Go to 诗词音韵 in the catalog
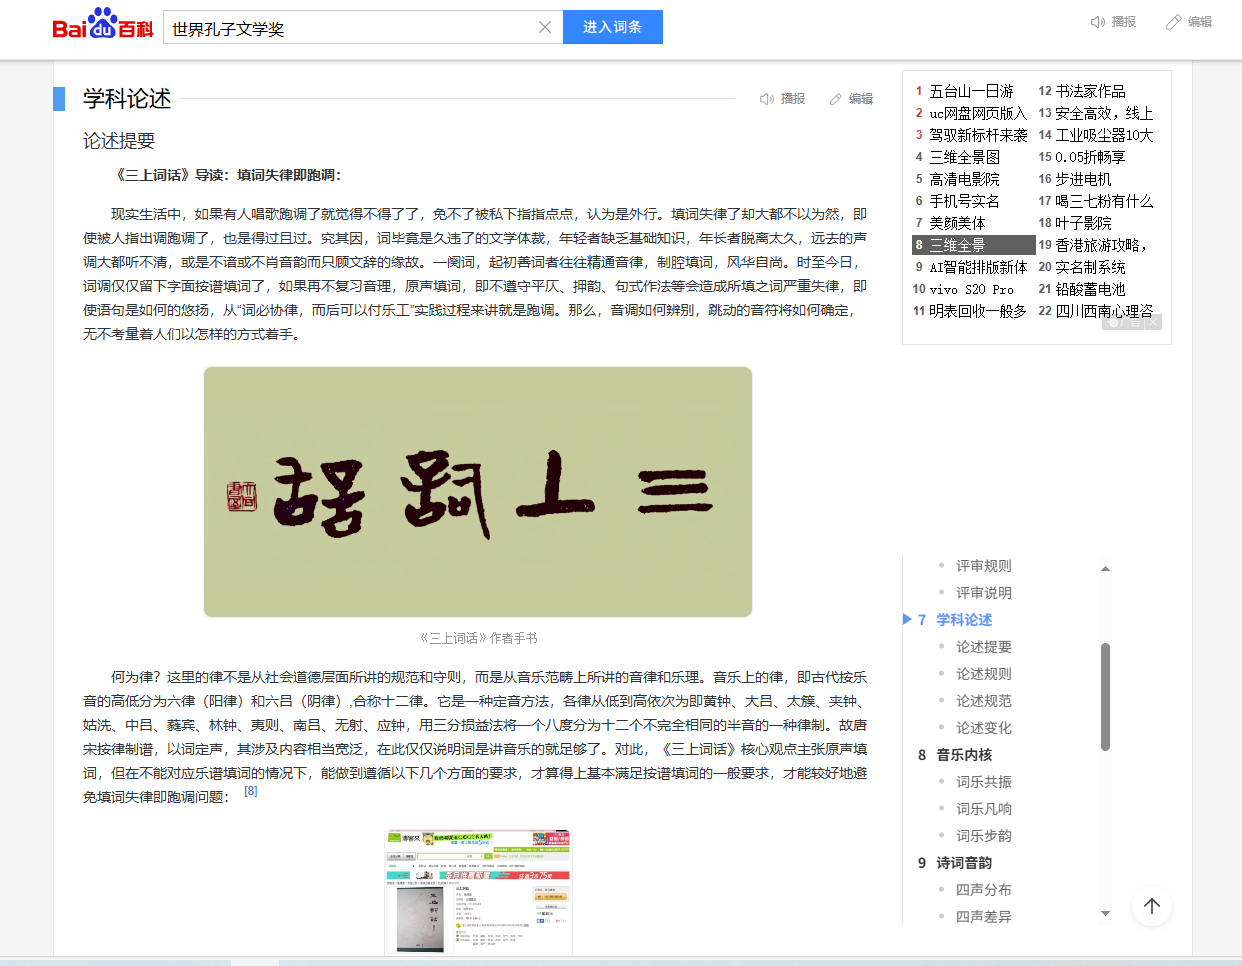The width and height of the screenshot is (1242, 966). click(964, 863)
